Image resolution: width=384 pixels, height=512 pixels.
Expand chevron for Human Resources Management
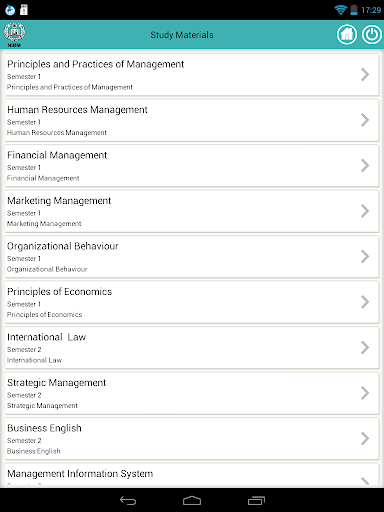[365, 120]
